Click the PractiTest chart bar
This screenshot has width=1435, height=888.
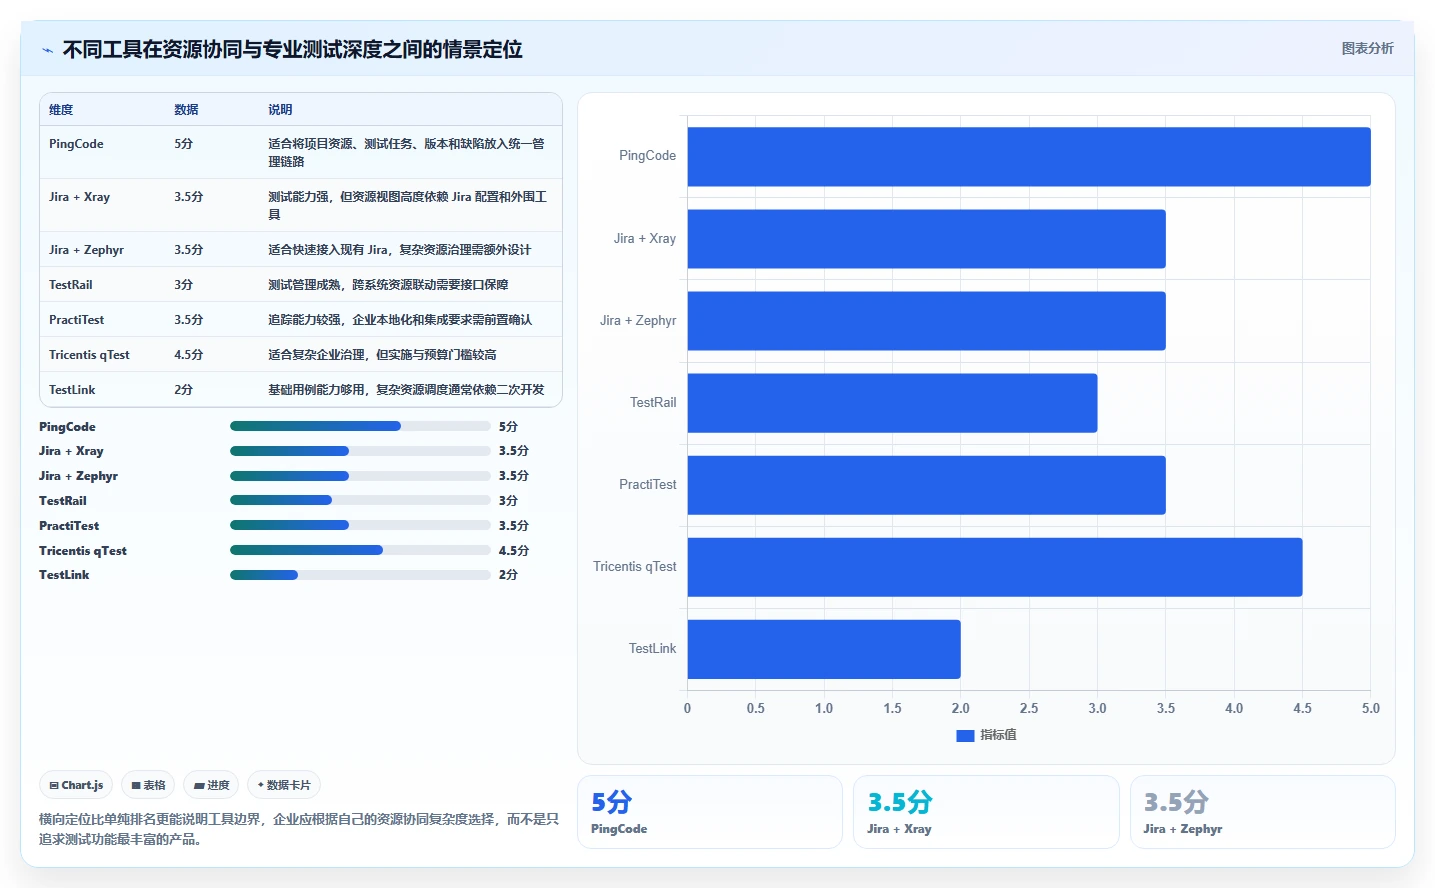[x=926, y=485]
